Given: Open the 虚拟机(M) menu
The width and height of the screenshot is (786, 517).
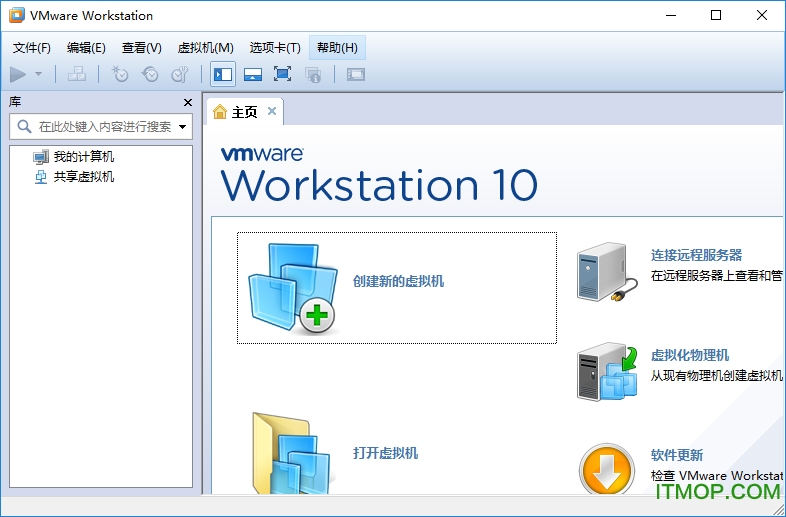Looking at the screenshot, I should [x=206, y=48].
